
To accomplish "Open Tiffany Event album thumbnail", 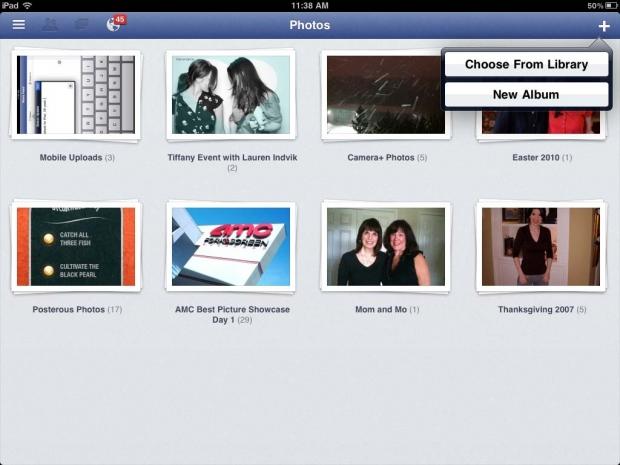I will [x=231, y=95].
